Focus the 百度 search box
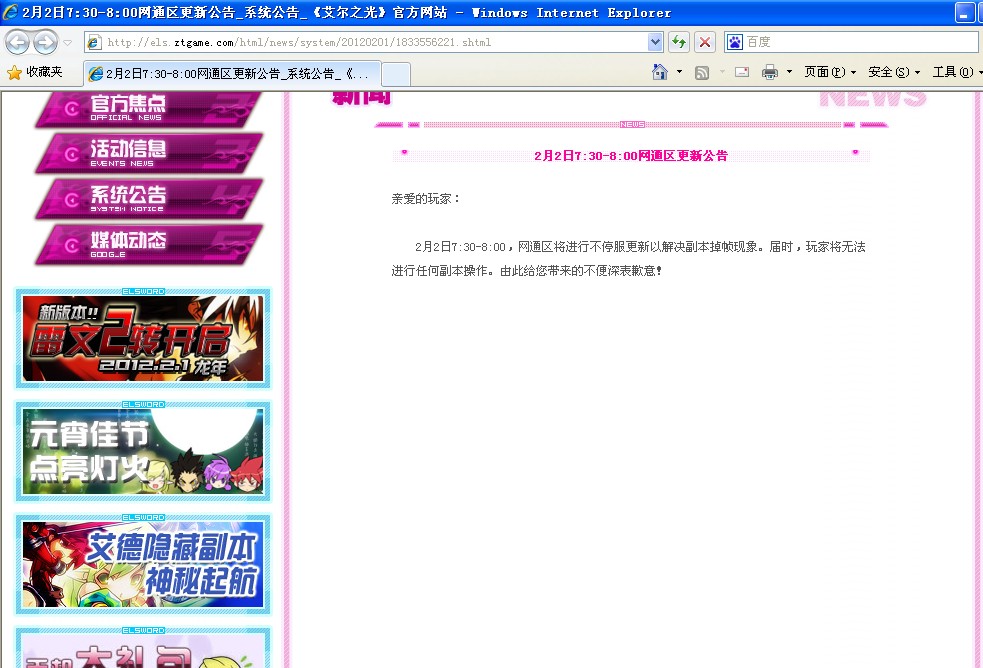The height and width of the screenshot is (668, 983). 860,42
